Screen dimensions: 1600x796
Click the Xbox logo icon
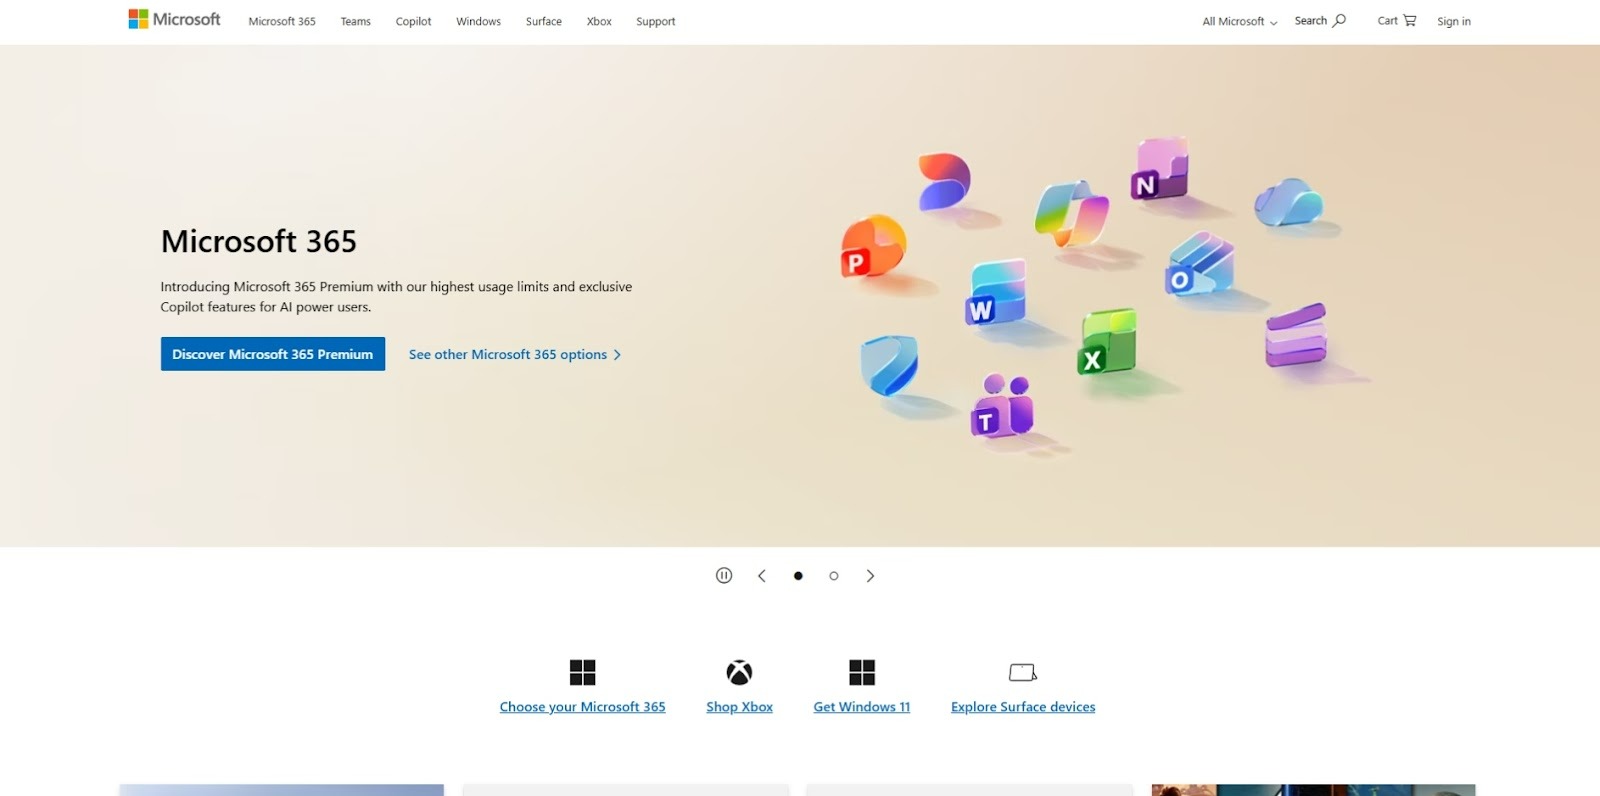point(739,672)
